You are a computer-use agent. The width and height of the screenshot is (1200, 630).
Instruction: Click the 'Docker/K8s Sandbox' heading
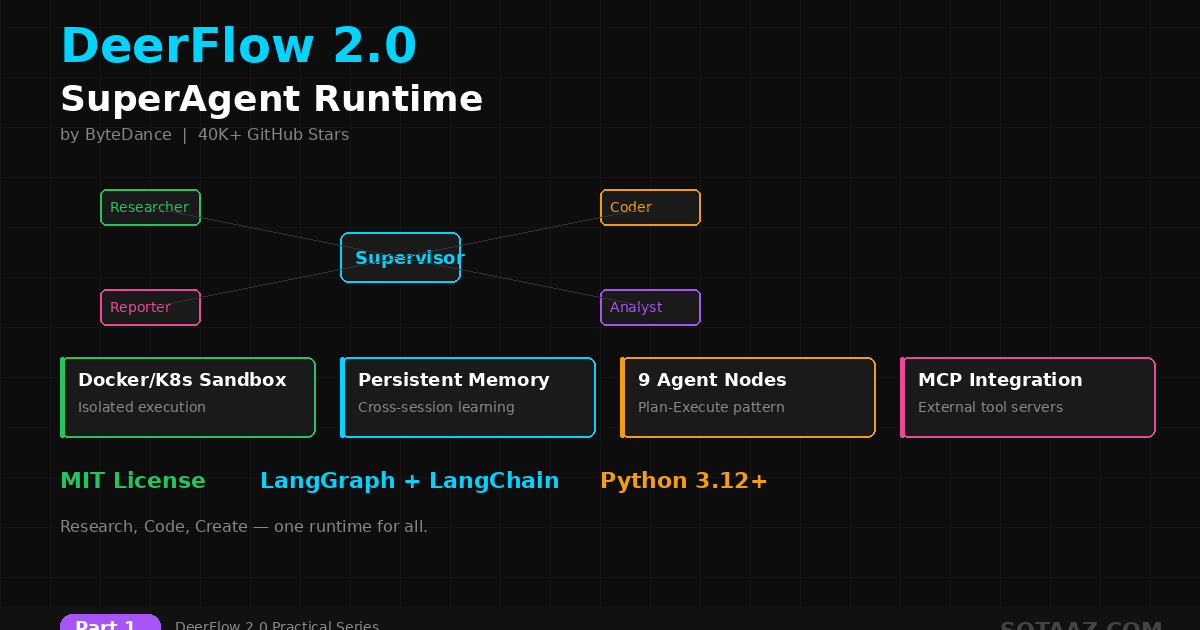(x=182, y=380)
